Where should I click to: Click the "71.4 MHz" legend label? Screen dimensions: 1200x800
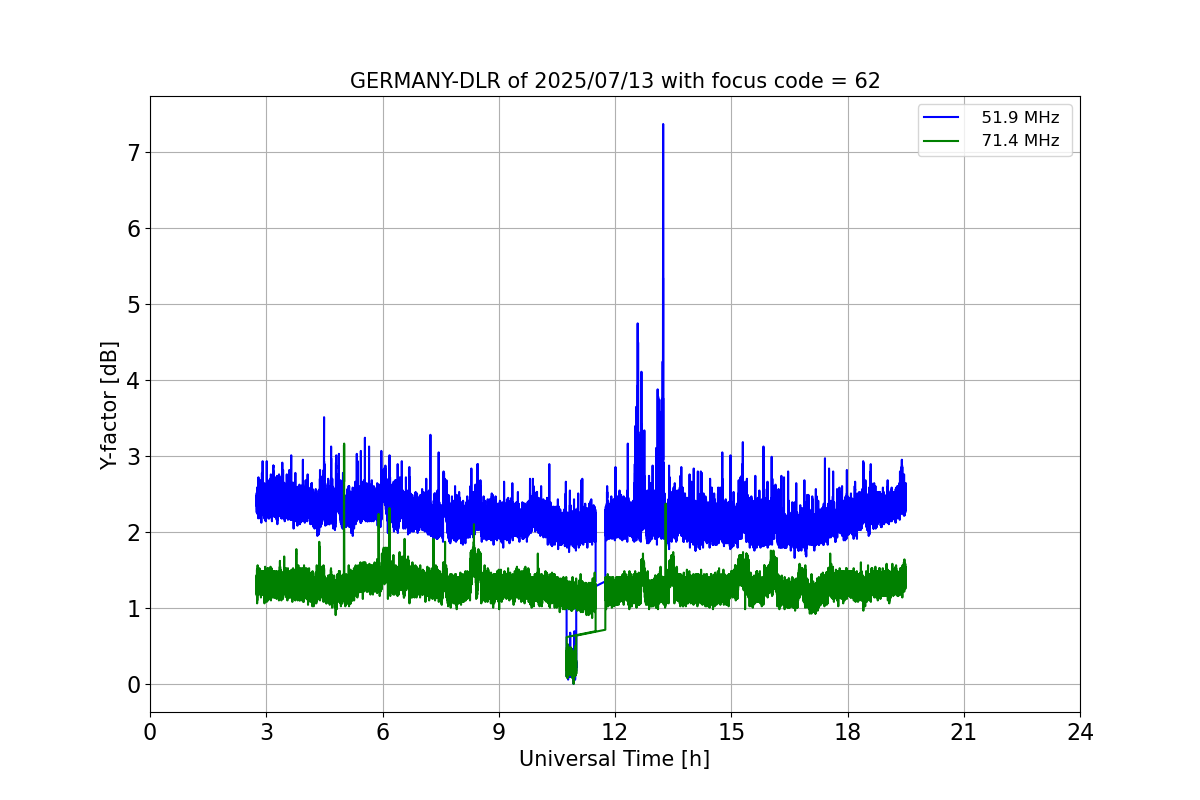tap(1020, 141)
